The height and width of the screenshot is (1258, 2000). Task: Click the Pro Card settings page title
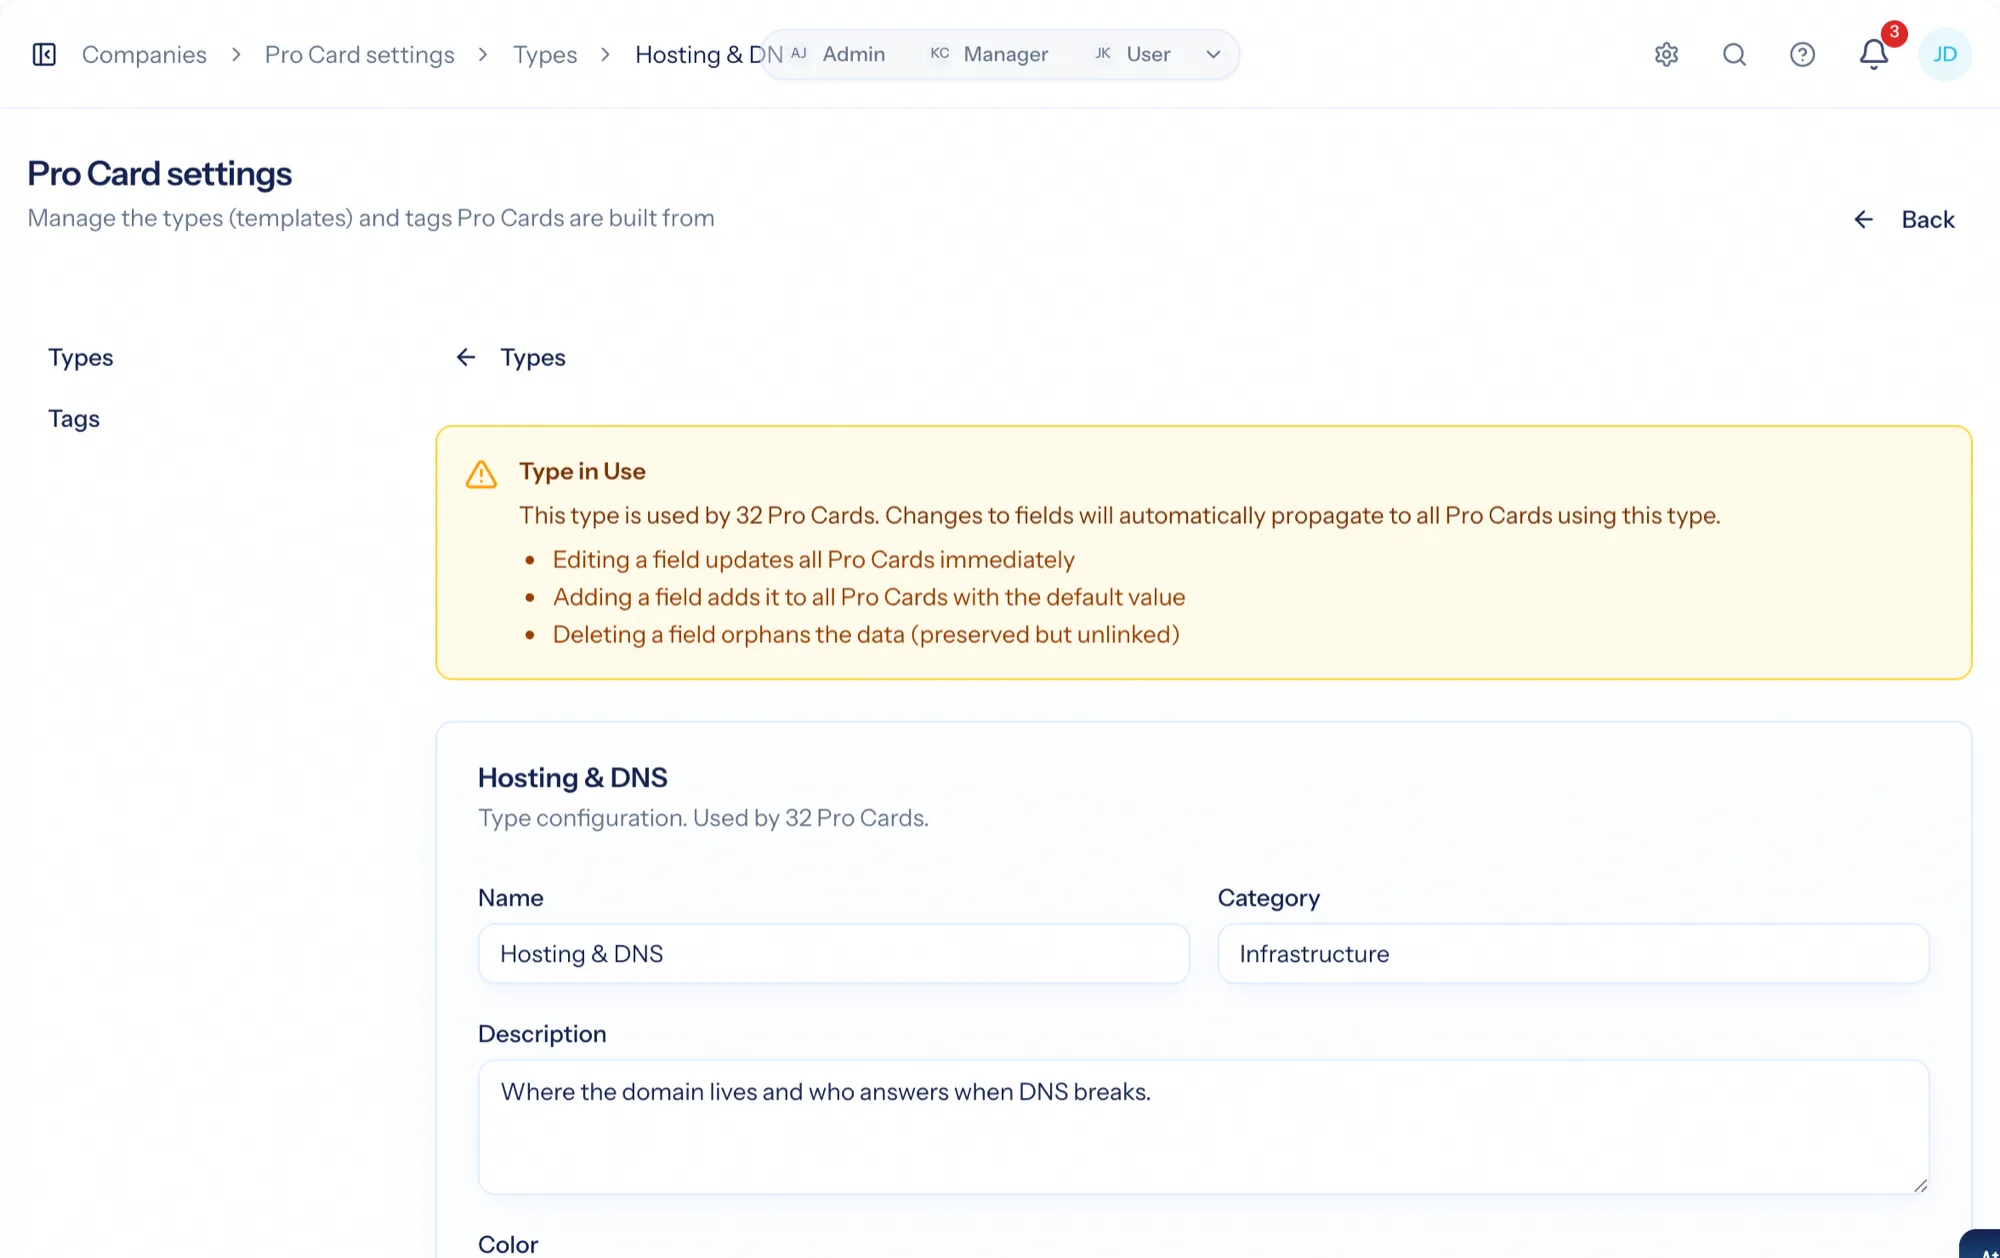click(x=160, y=173)
